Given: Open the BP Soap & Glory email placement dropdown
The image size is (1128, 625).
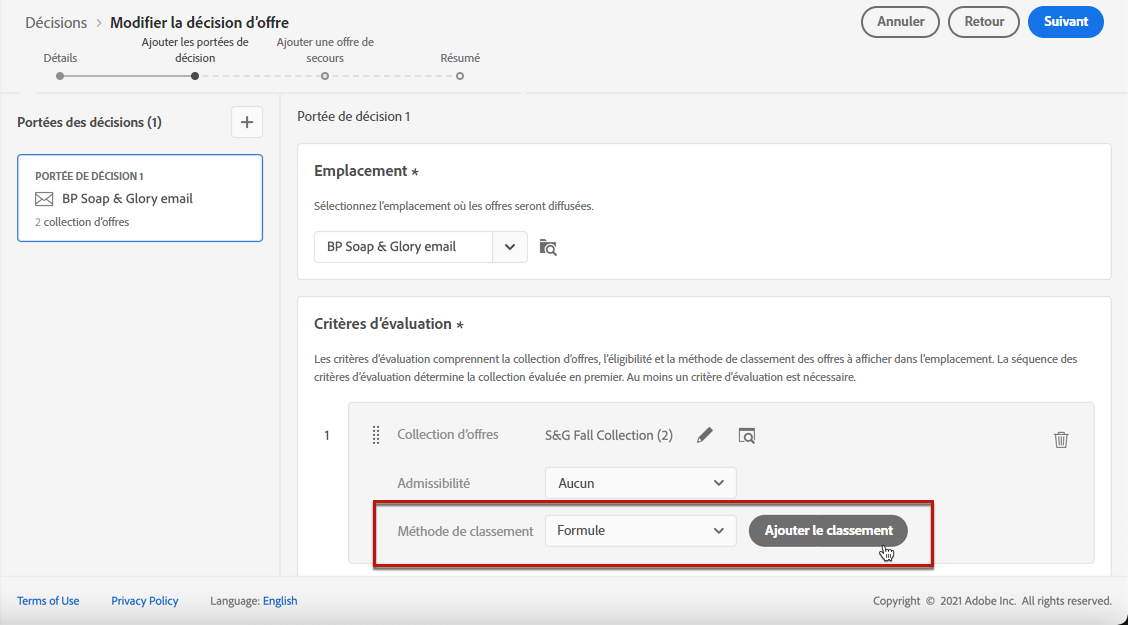Looking at the screenshot, I should point(421,247).
